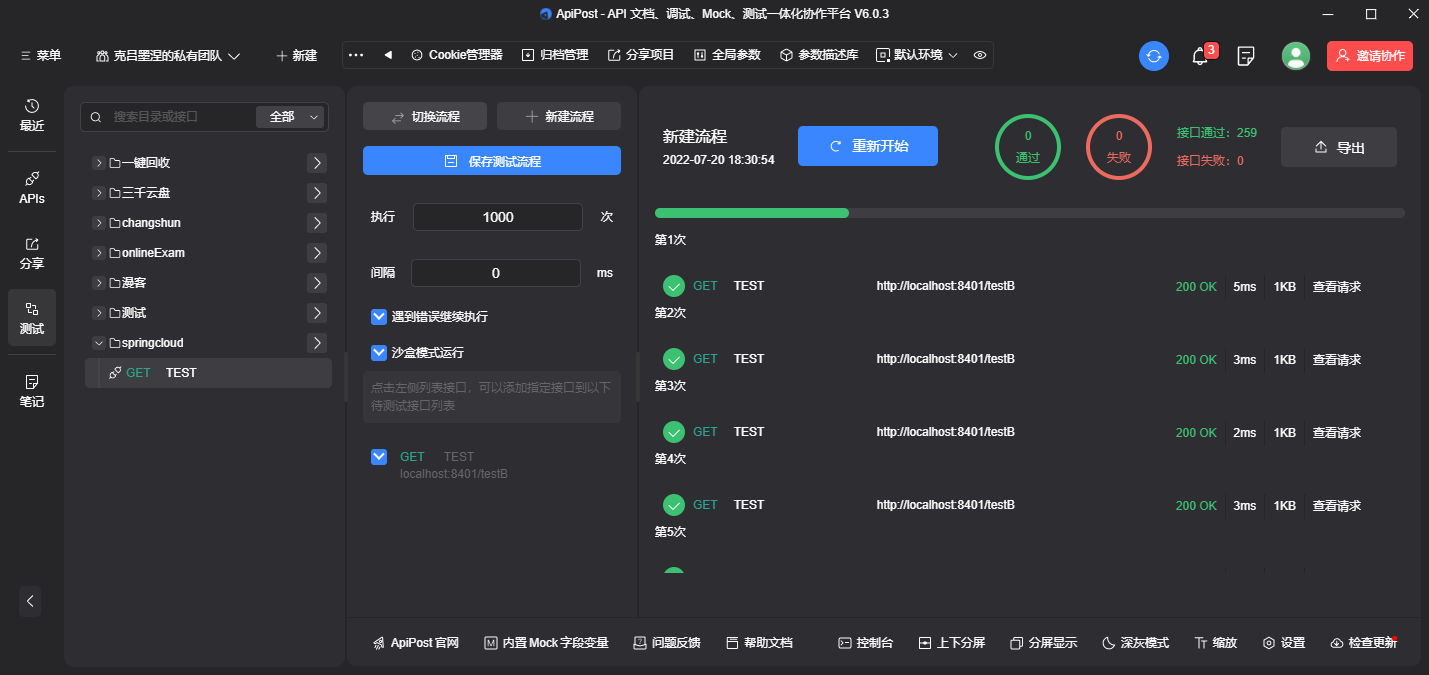Uncheck 遇到错误继续执行 checkbox
Viewport: 1429px width, 675px height.
coord(379,317)
